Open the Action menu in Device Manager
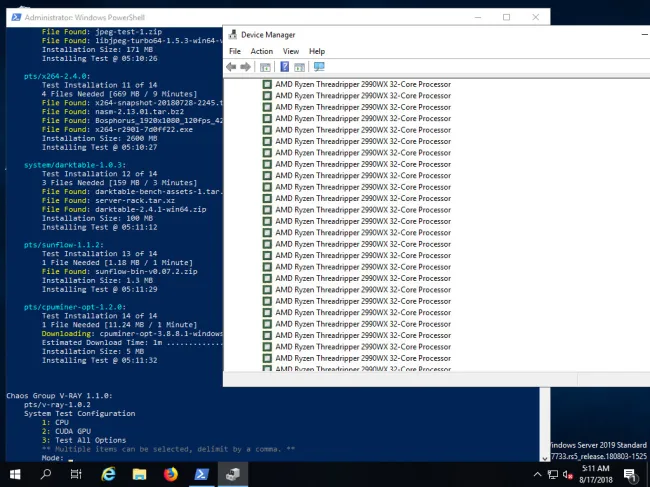 tap(262, 51)
